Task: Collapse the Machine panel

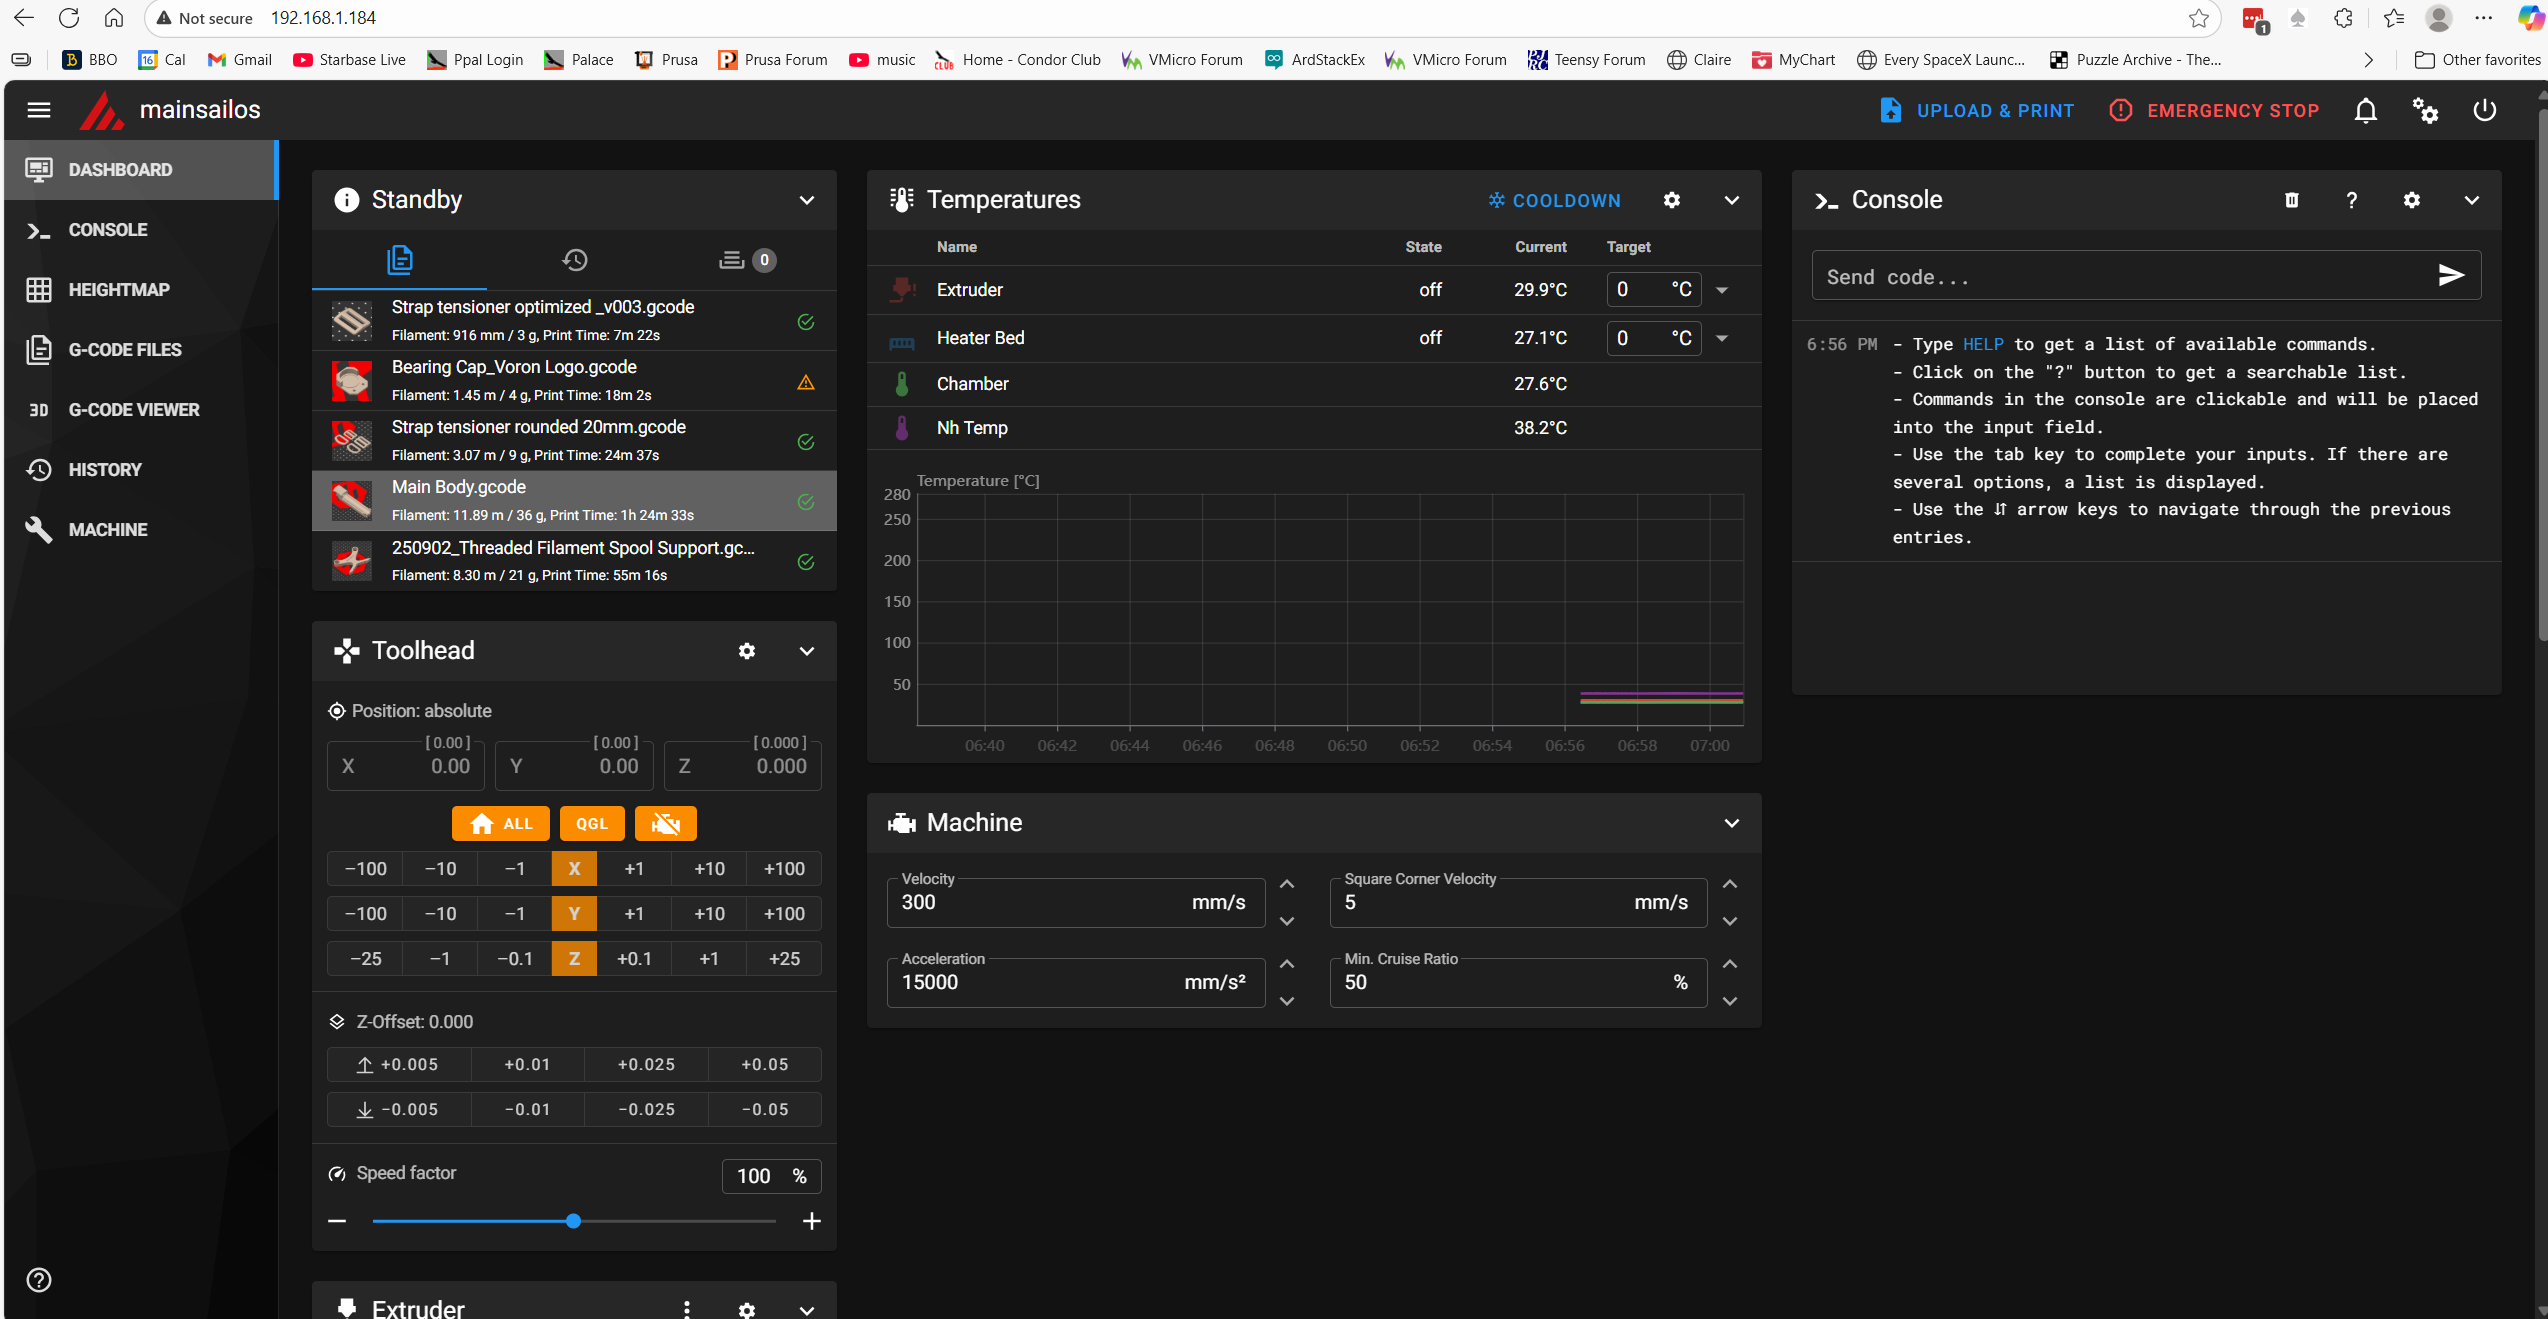Action: [1732, 823]
